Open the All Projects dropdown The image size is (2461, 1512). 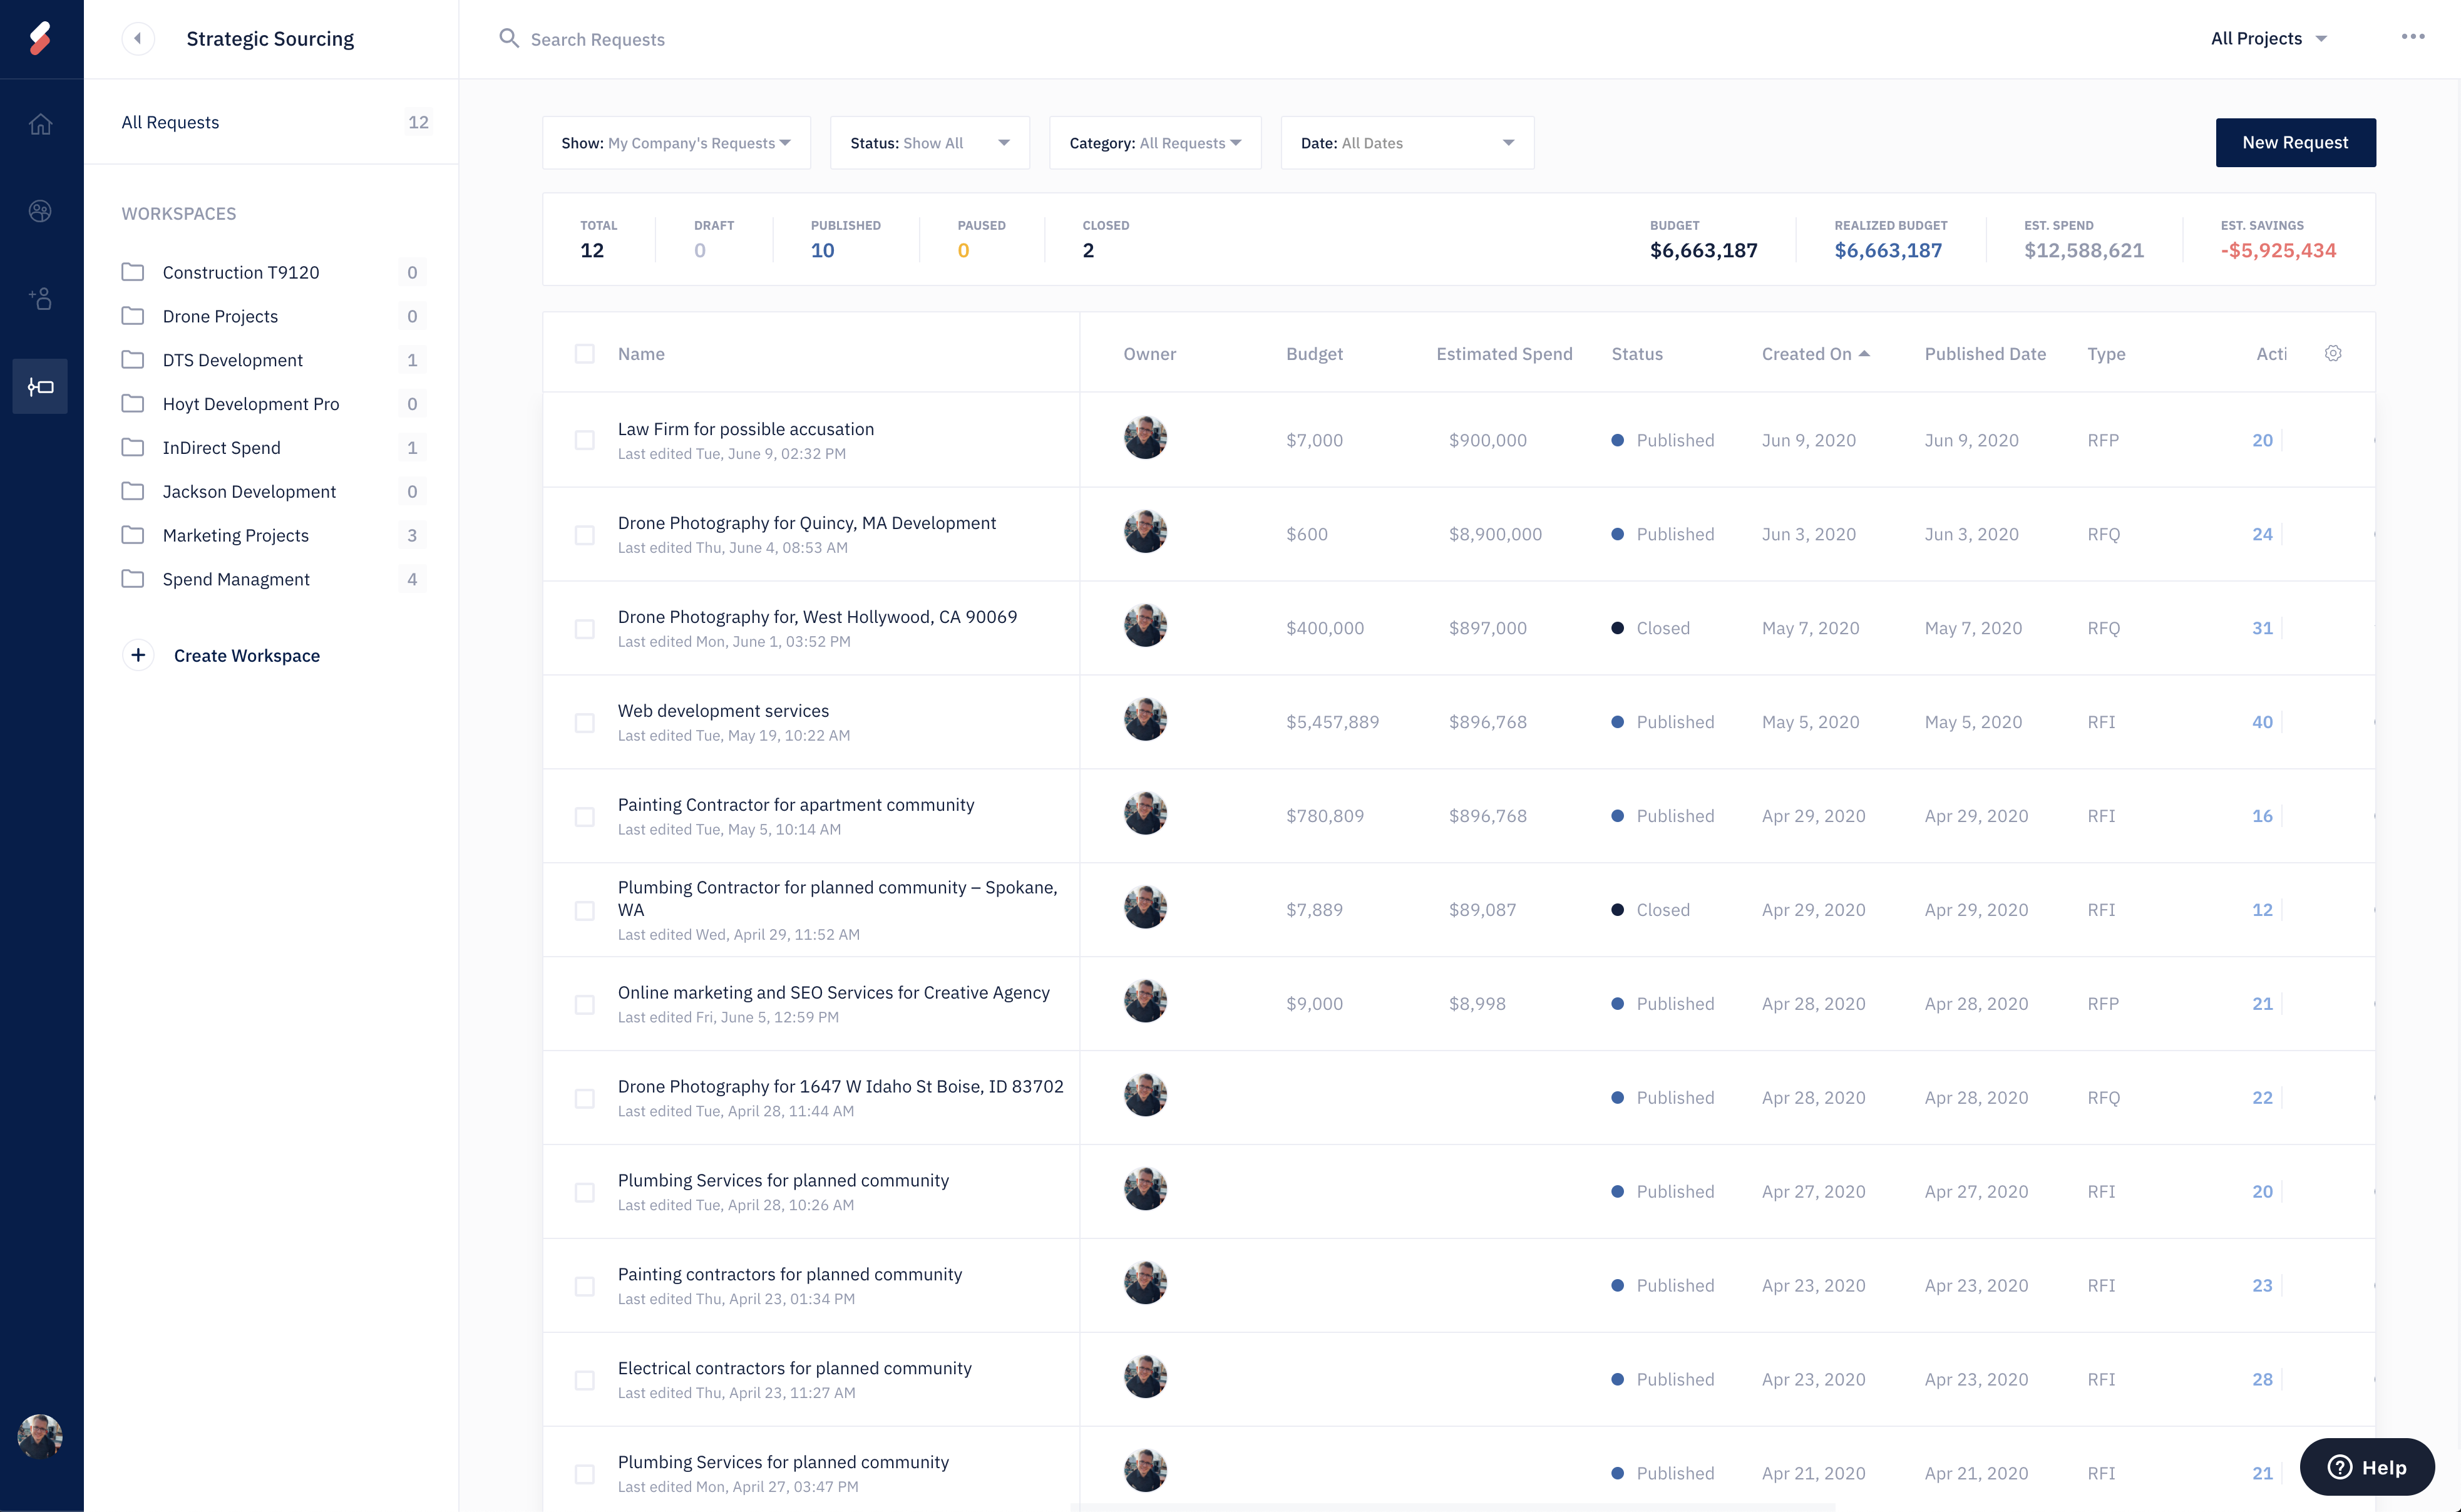(2268, 39)
